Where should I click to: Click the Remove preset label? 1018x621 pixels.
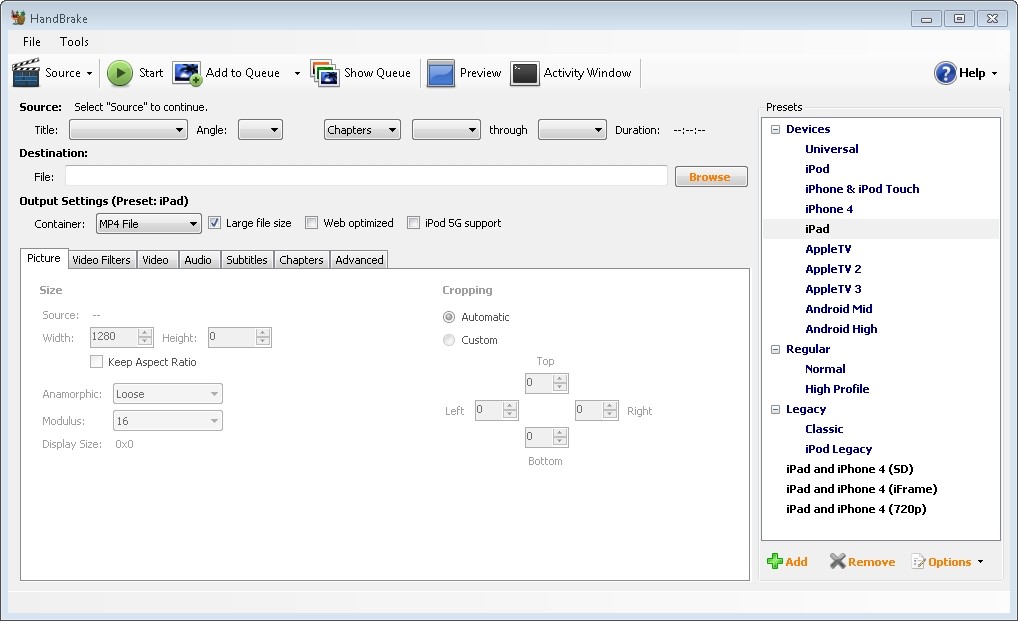point(871,562)
